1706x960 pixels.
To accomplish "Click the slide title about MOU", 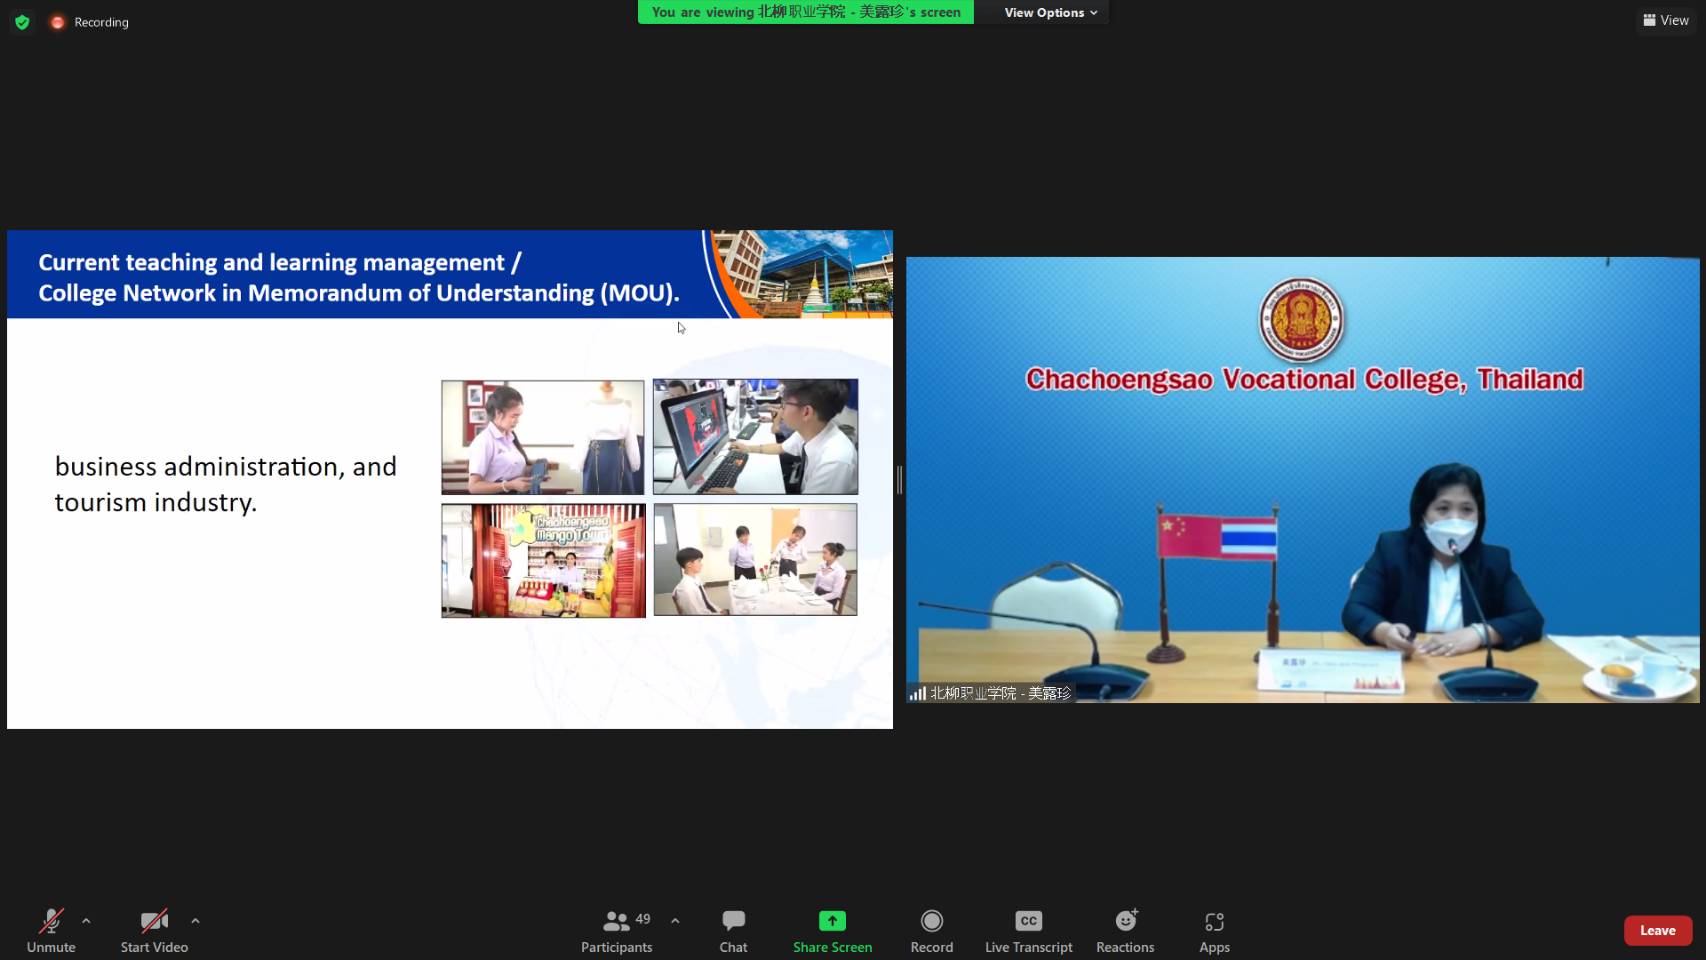I will click(x=359, y=277).
